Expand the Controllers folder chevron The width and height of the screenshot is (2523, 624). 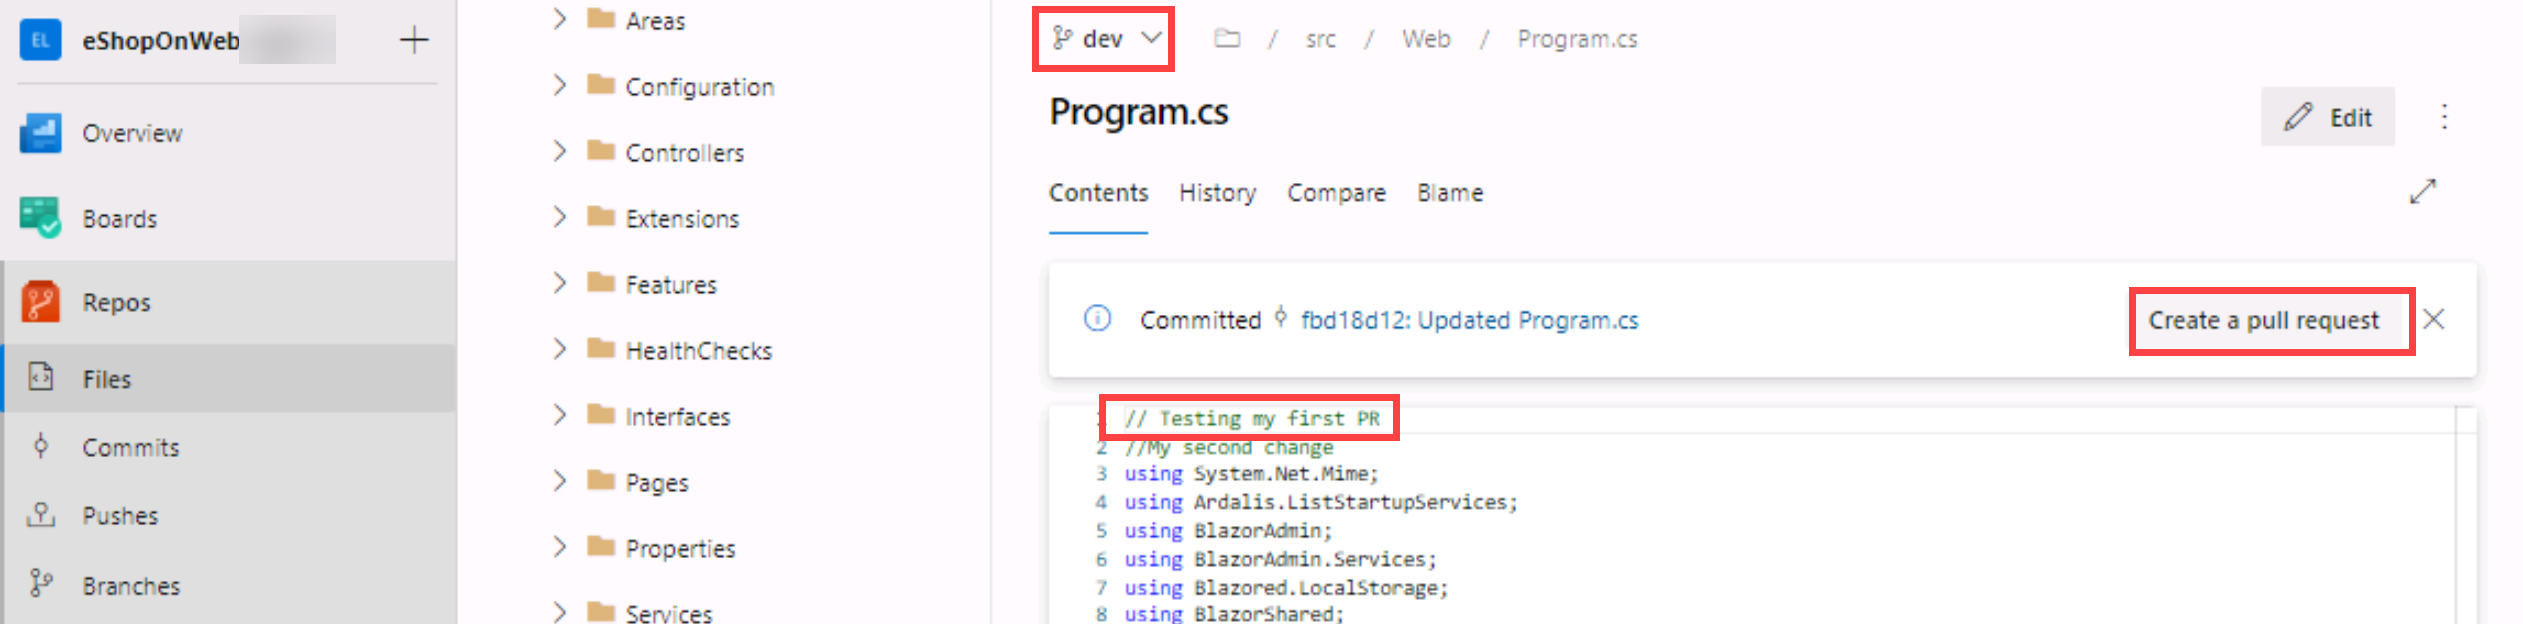[x=559, y=151]
